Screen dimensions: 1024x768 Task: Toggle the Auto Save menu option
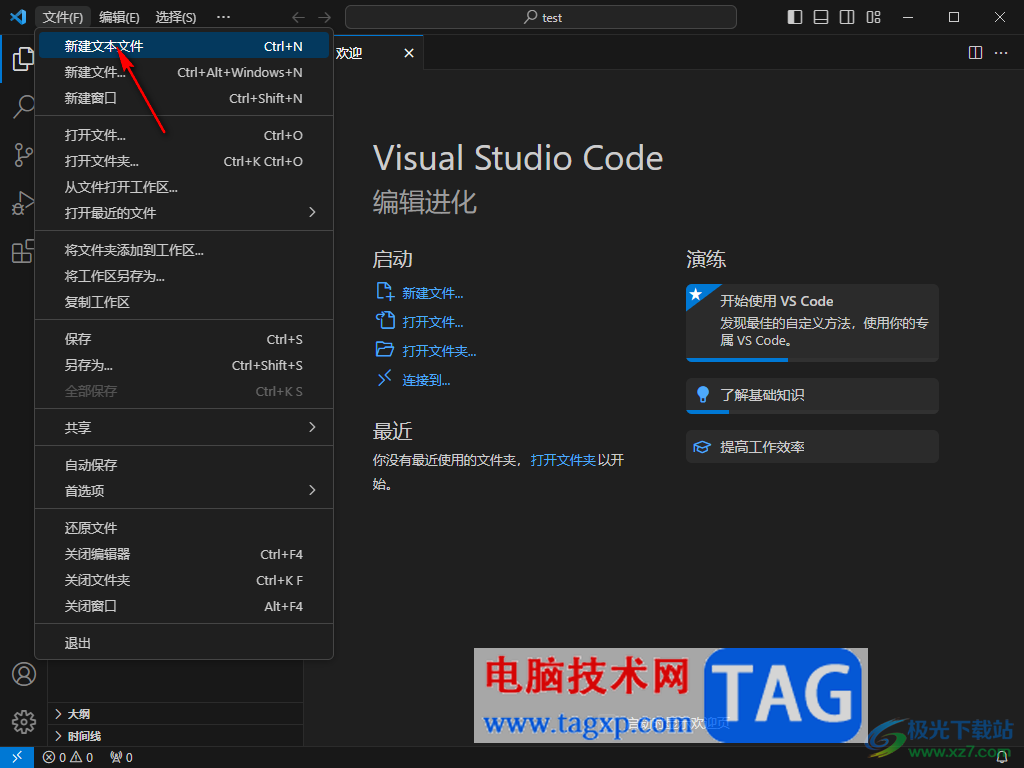coord(184,465)
